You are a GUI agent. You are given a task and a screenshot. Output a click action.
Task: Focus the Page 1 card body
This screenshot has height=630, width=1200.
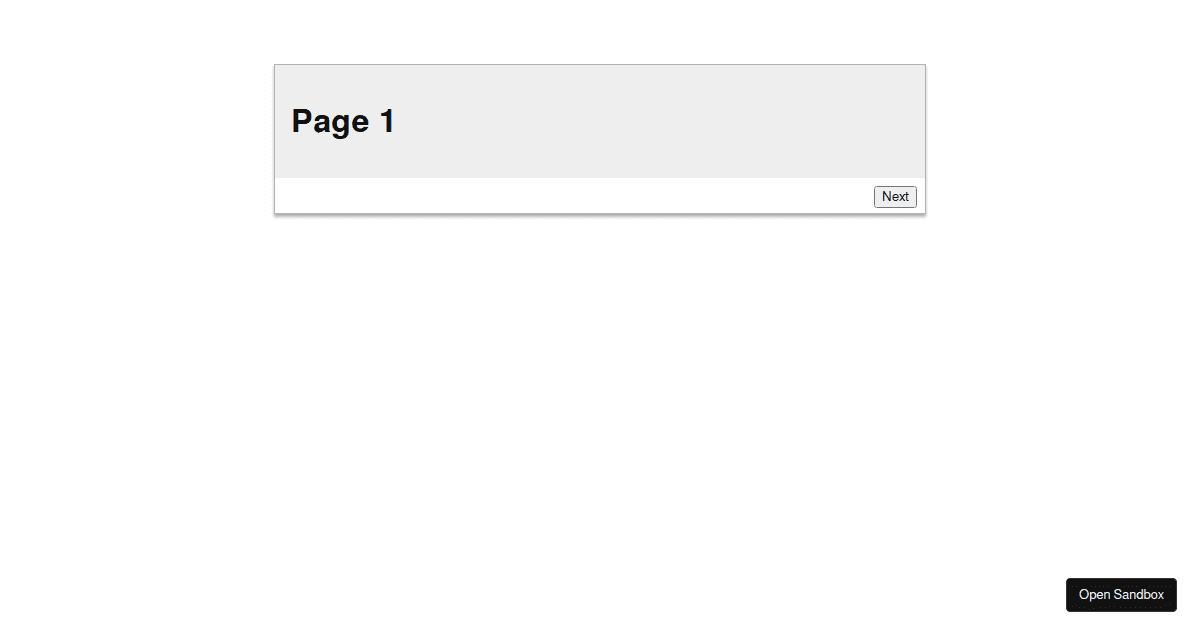(600, 122)
